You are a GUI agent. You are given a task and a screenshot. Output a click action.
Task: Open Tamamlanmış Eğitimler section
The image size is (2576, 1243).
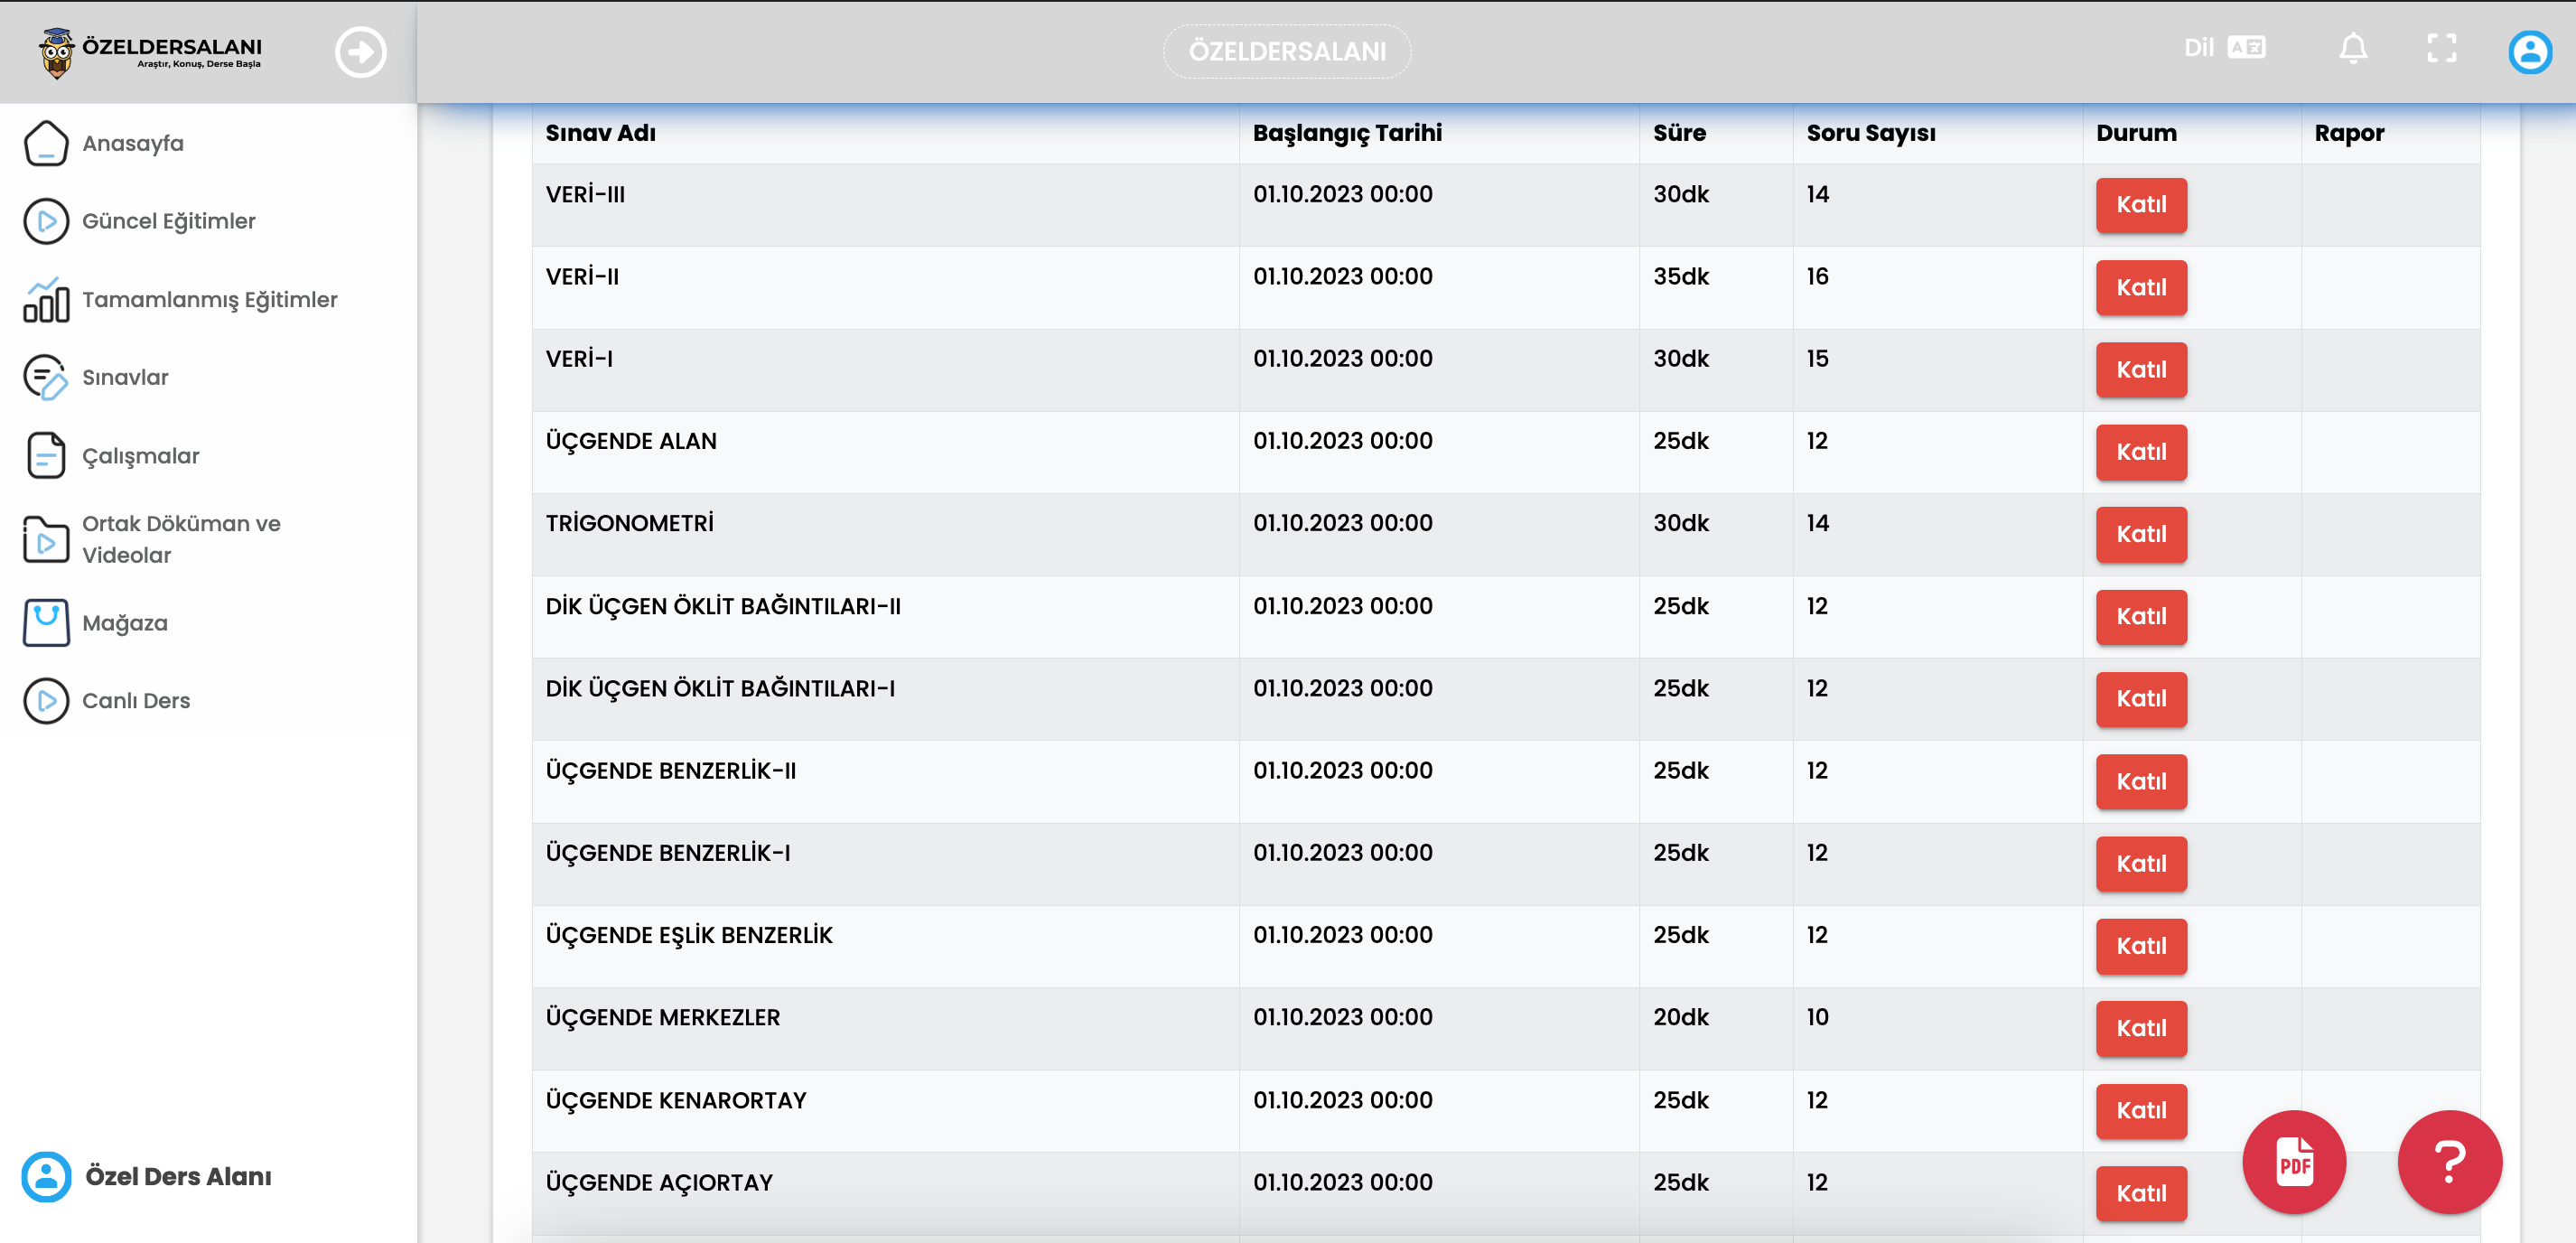(209, 299)
